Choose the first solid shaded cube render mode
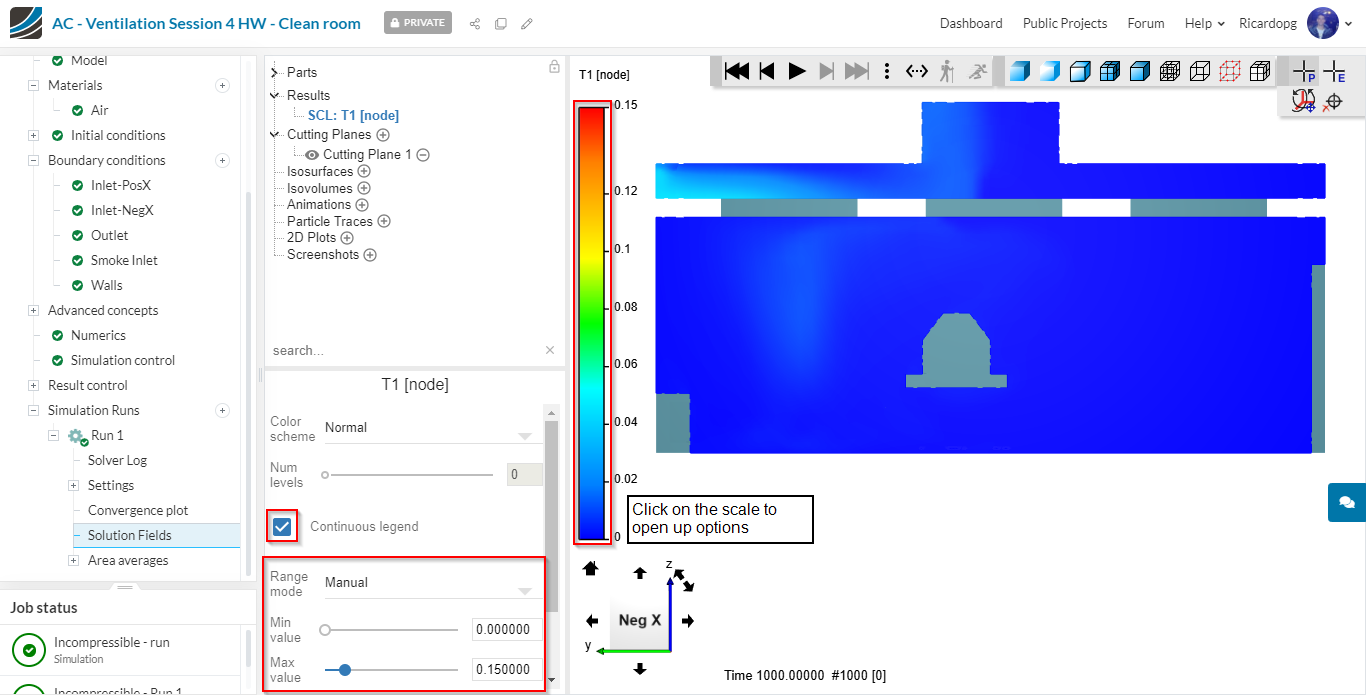Image resolution: width=1366 pixels, height=695 pixels. click(x=1019, y=71)
